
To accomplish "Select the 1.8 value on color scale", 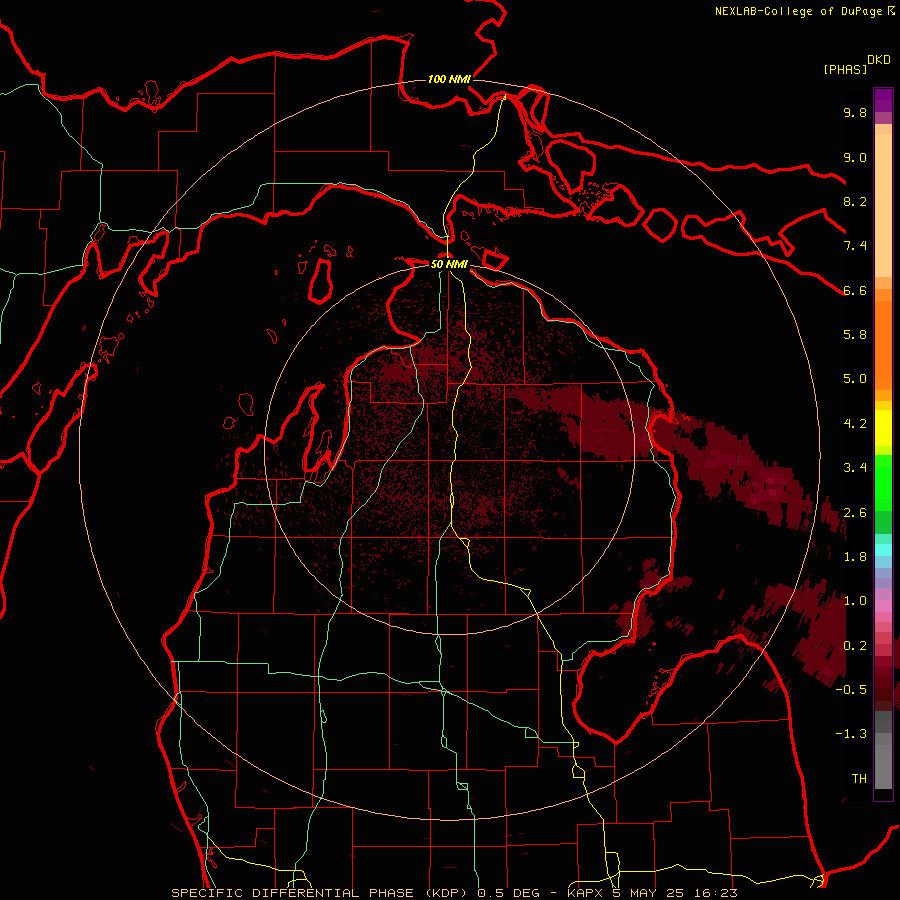I will pos(855,557).
